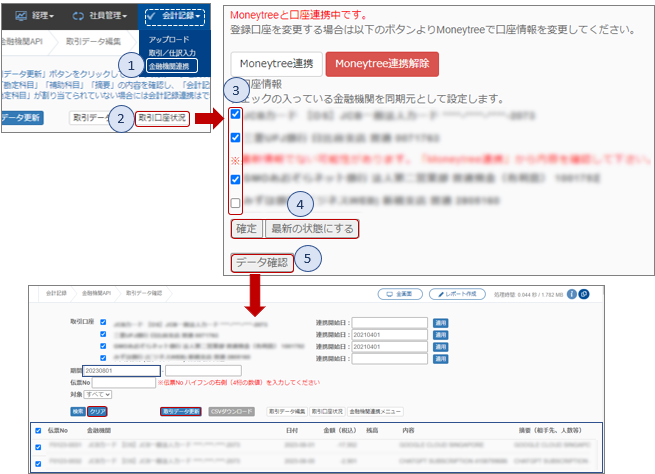Toggle the select-all checkbox beside 伝票No header
The width and height of the screenshot is (655, 474).
click(x=38, y=431)
